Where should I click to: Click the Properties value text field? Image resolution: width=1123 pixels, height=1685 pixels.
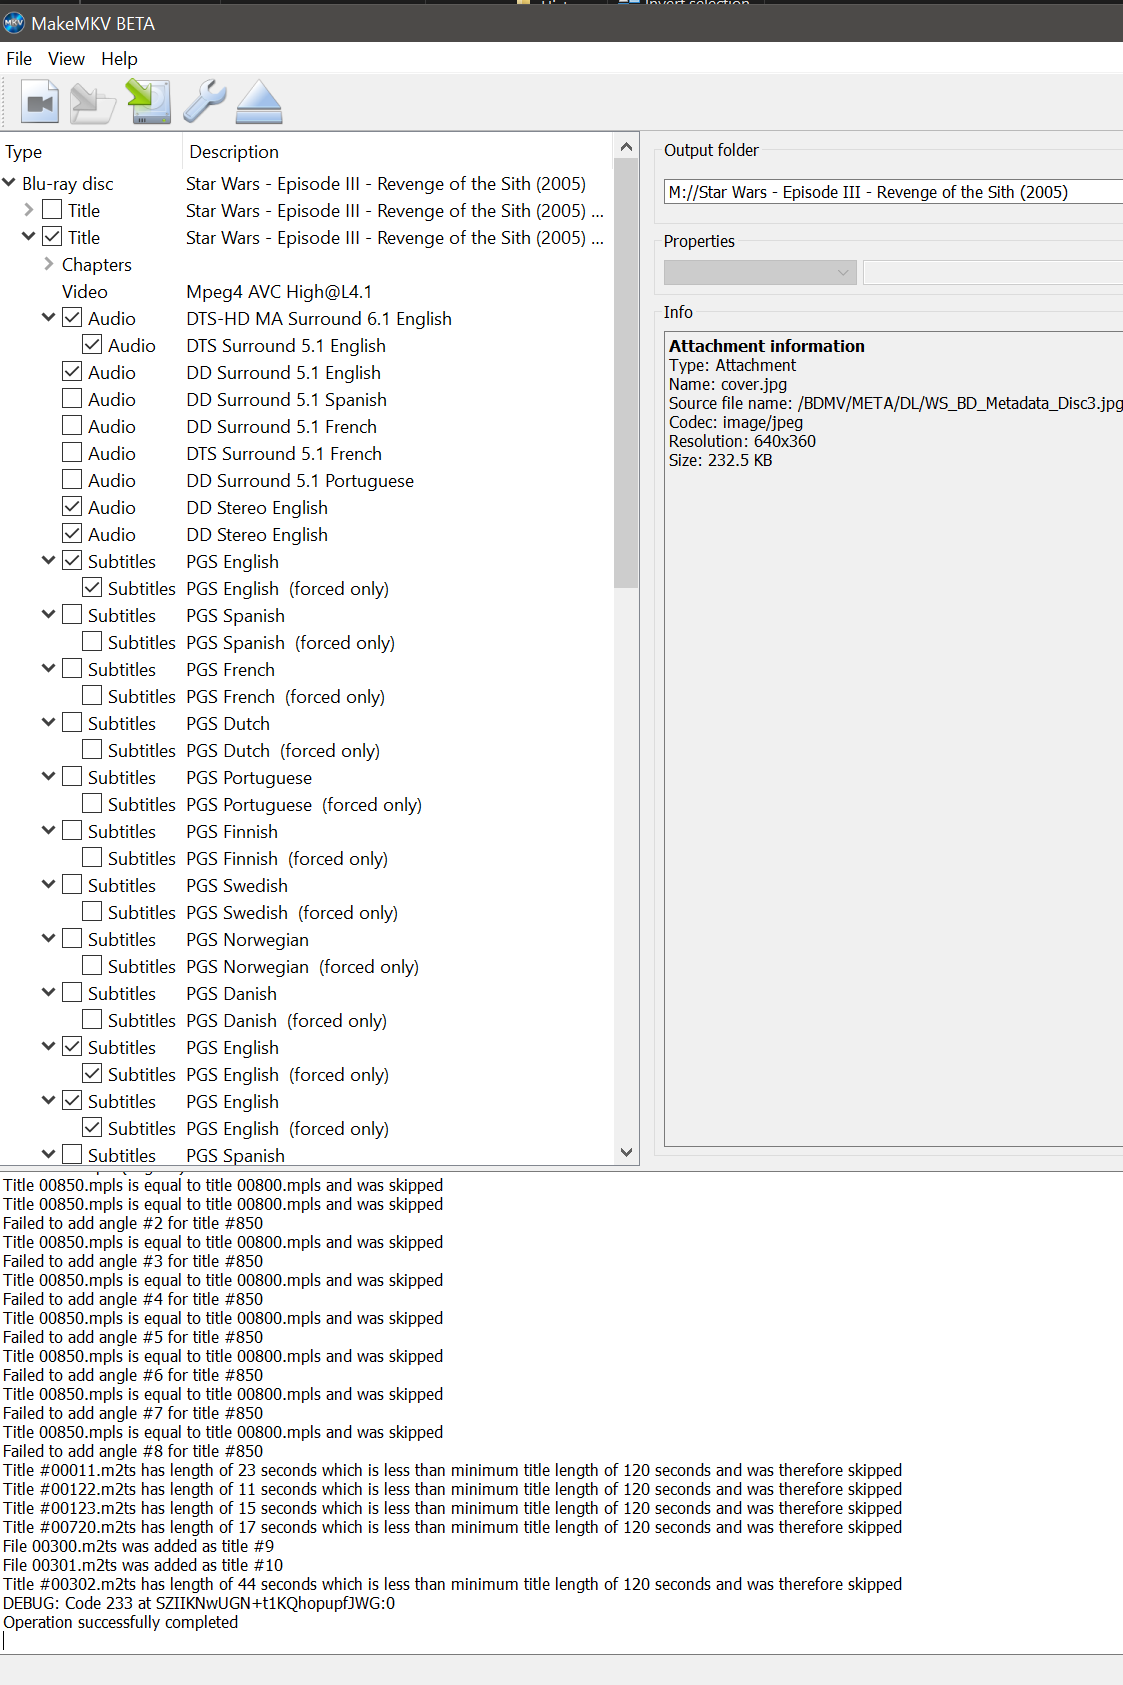[993, 272]
